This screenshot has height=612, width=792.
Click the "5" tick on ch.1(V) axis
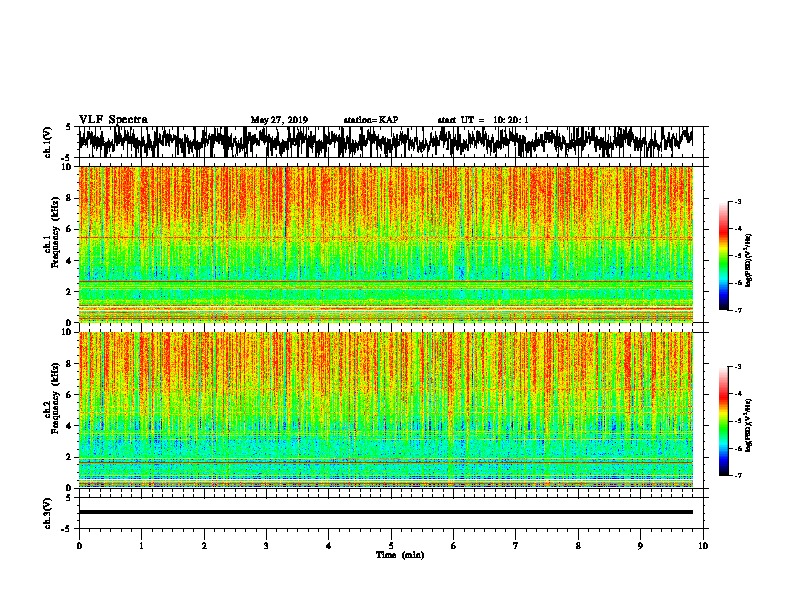pyautogui.click(x=69, y=127)
